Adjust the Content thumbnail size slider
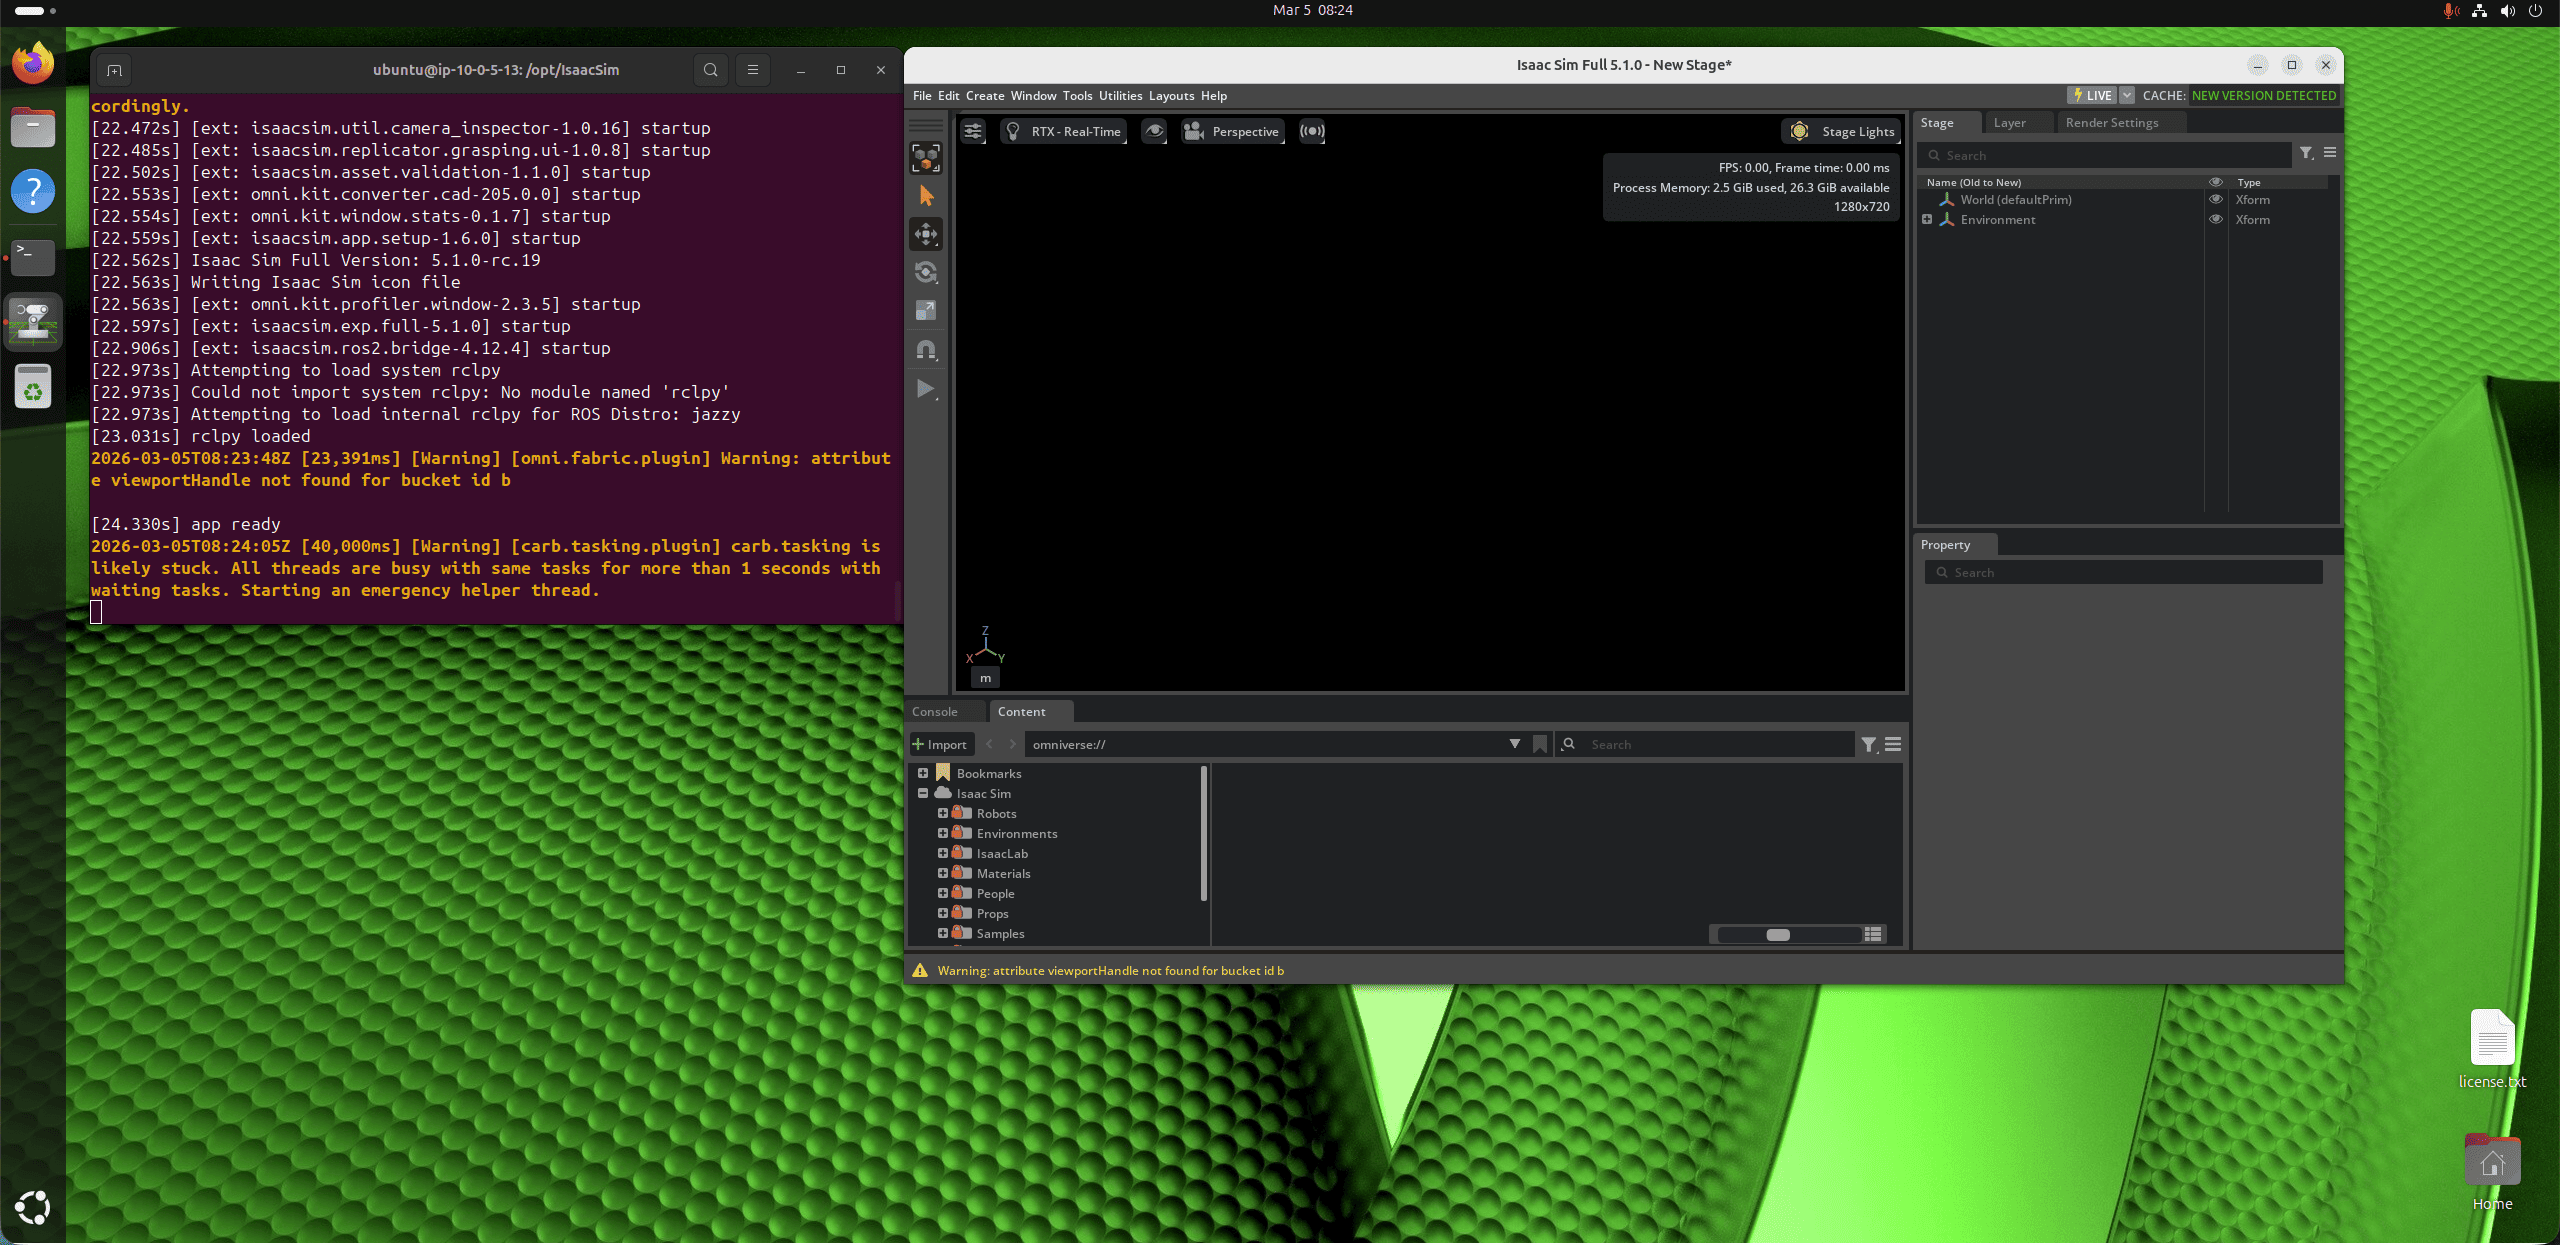2560x1245 pixels. (x=1778, y=935)
